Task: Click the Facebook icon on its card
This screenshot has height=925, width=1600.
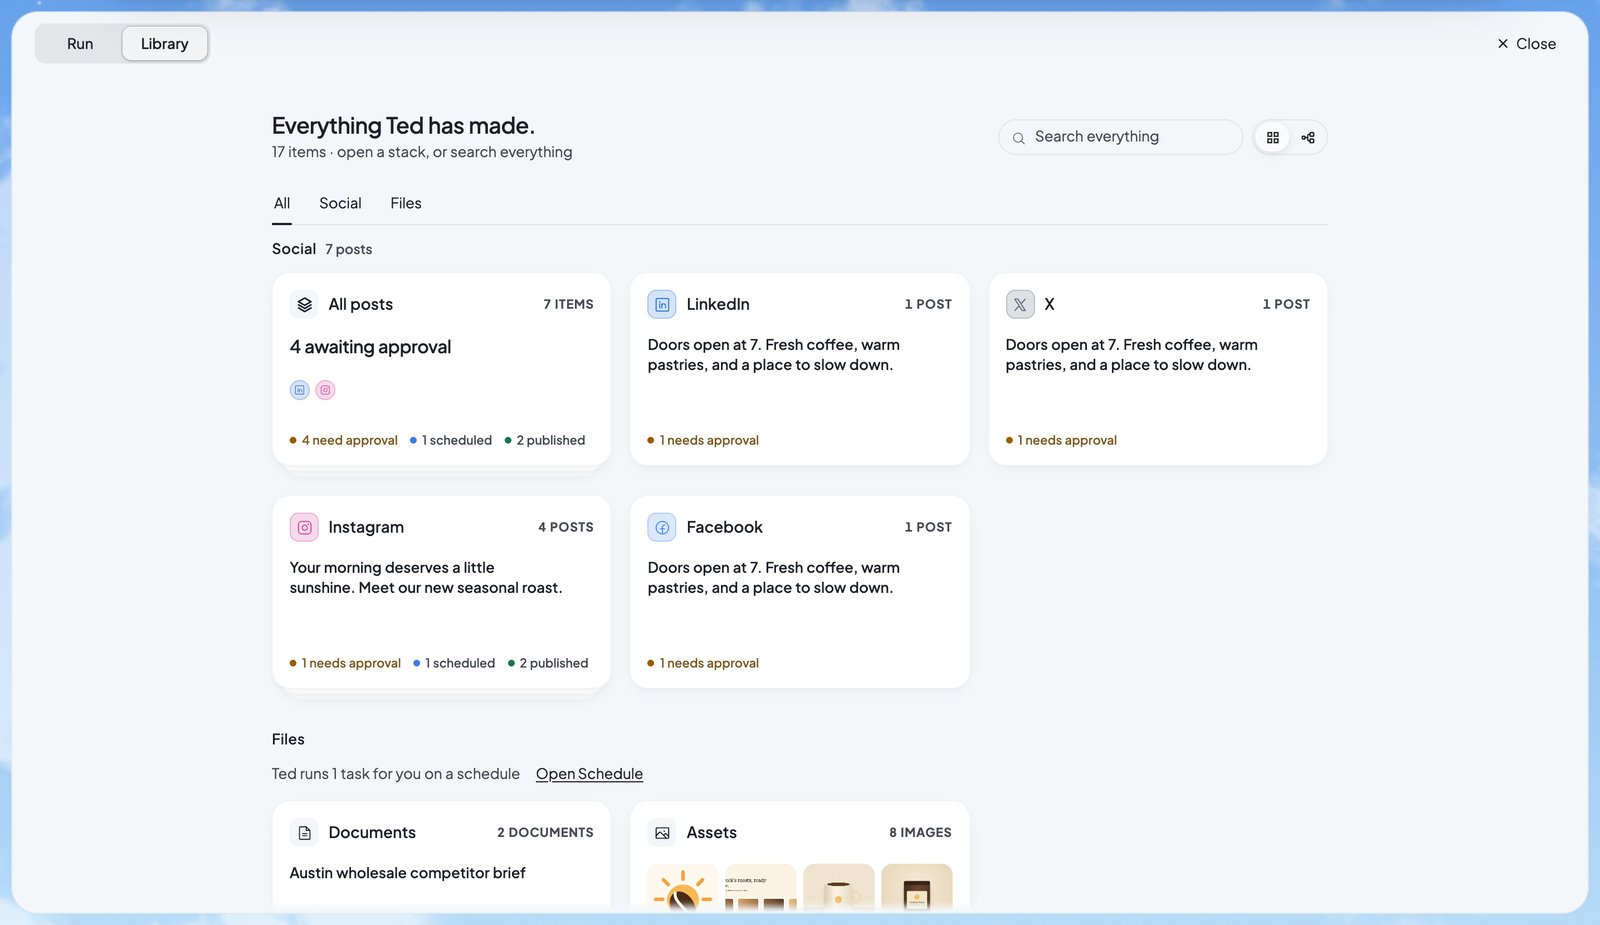Action: (x=662, y=527)
